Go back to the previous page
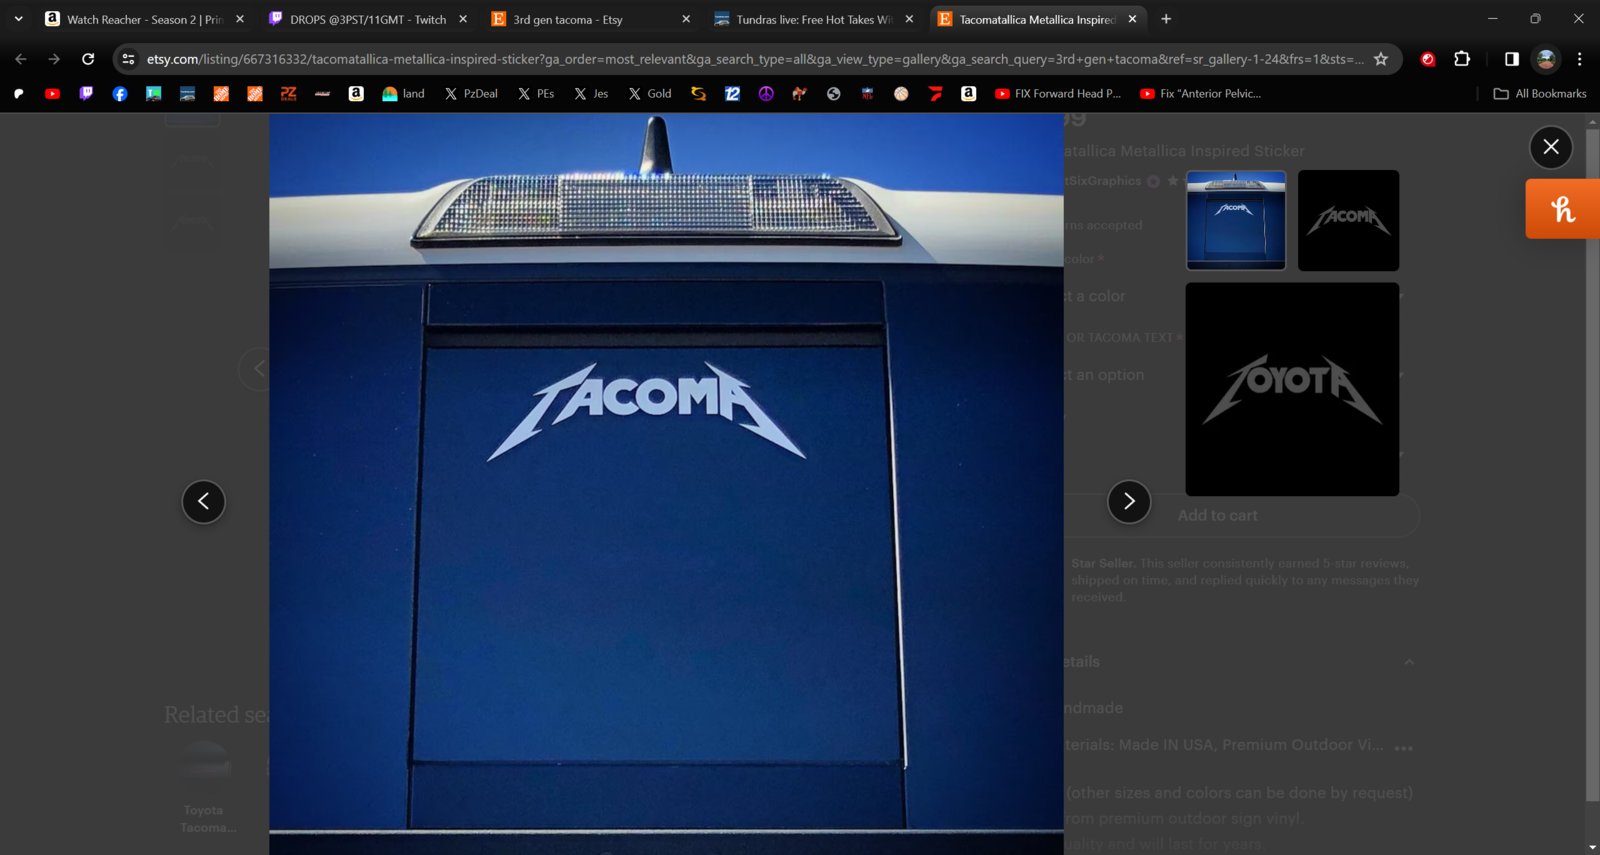1600x855 pixels. pos(21,59)
